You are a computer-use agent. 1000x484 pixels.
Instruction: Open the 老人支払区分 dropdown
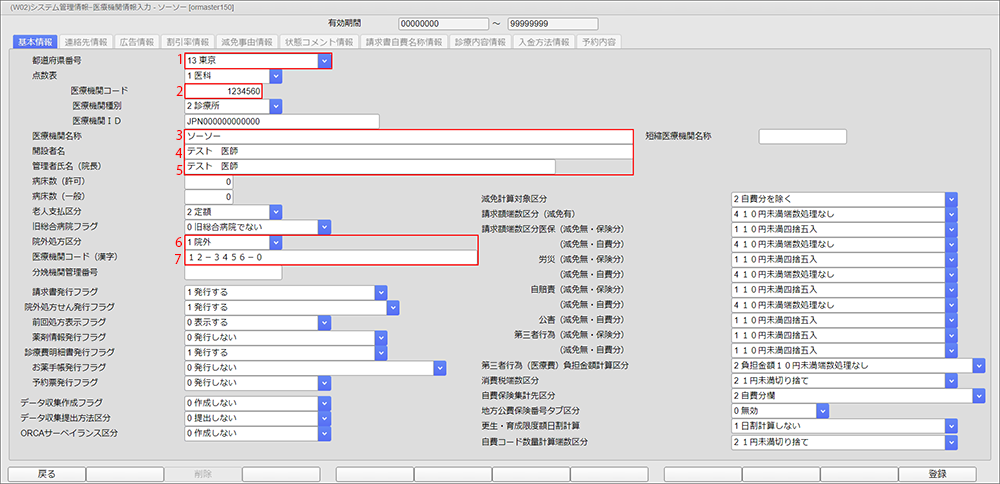tap(275, 212)
